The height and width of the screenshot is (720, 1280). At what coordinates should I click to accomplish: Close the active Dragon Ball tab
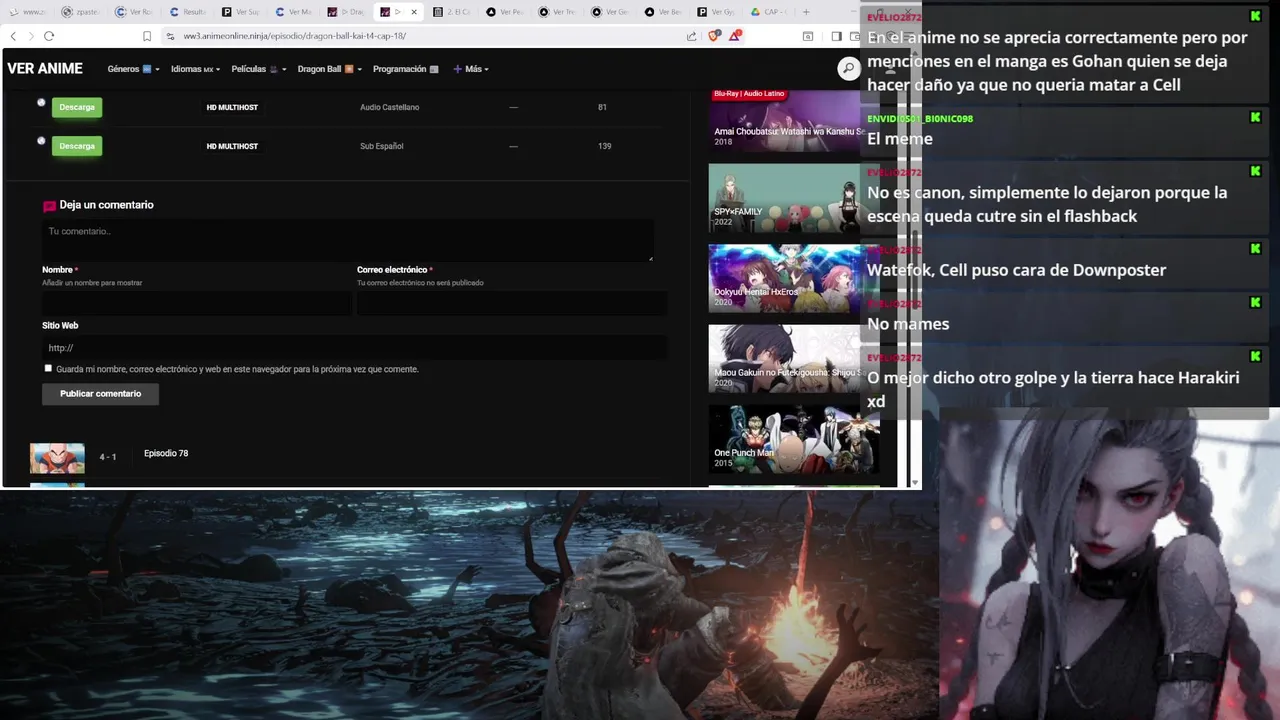tap(414, 12)
